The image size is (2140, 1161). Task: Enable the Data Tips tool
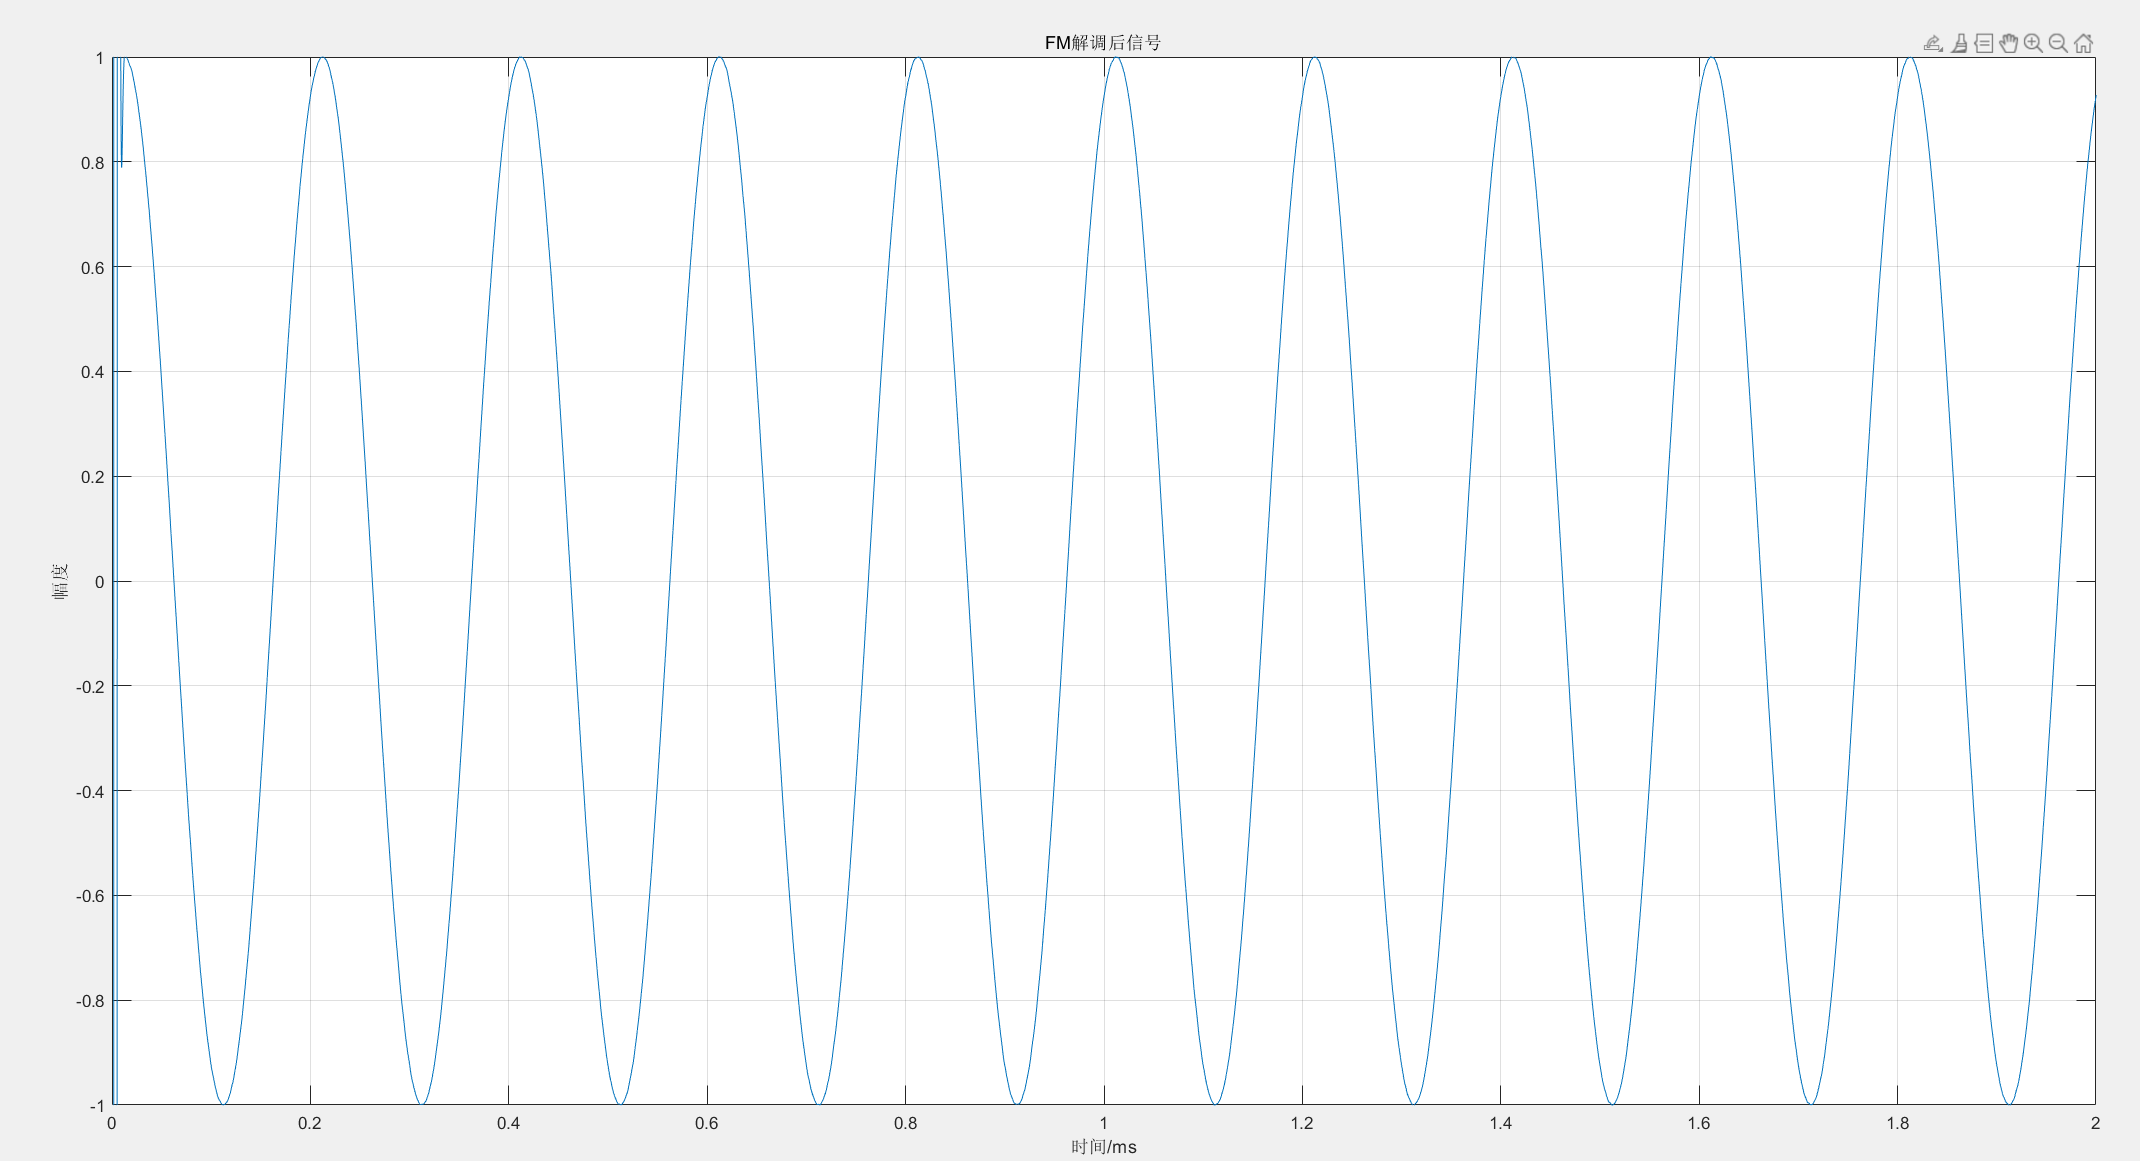pyautogui.click(x=1984, y=44)
